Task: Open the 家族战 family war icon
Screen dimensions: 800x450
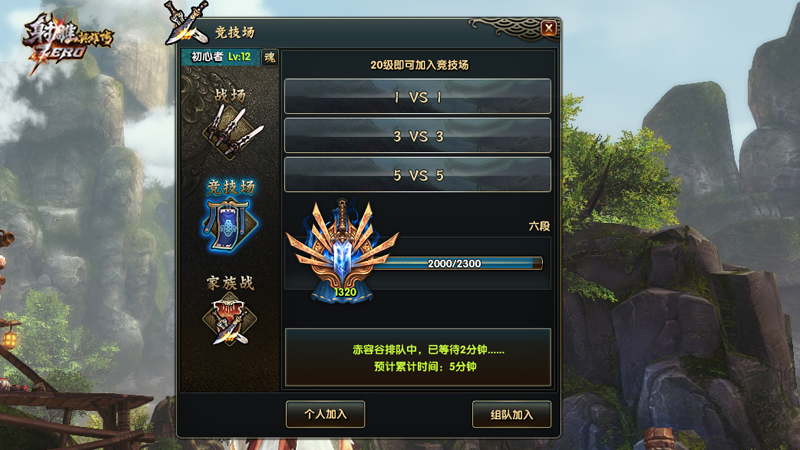Action: [230, 321]
